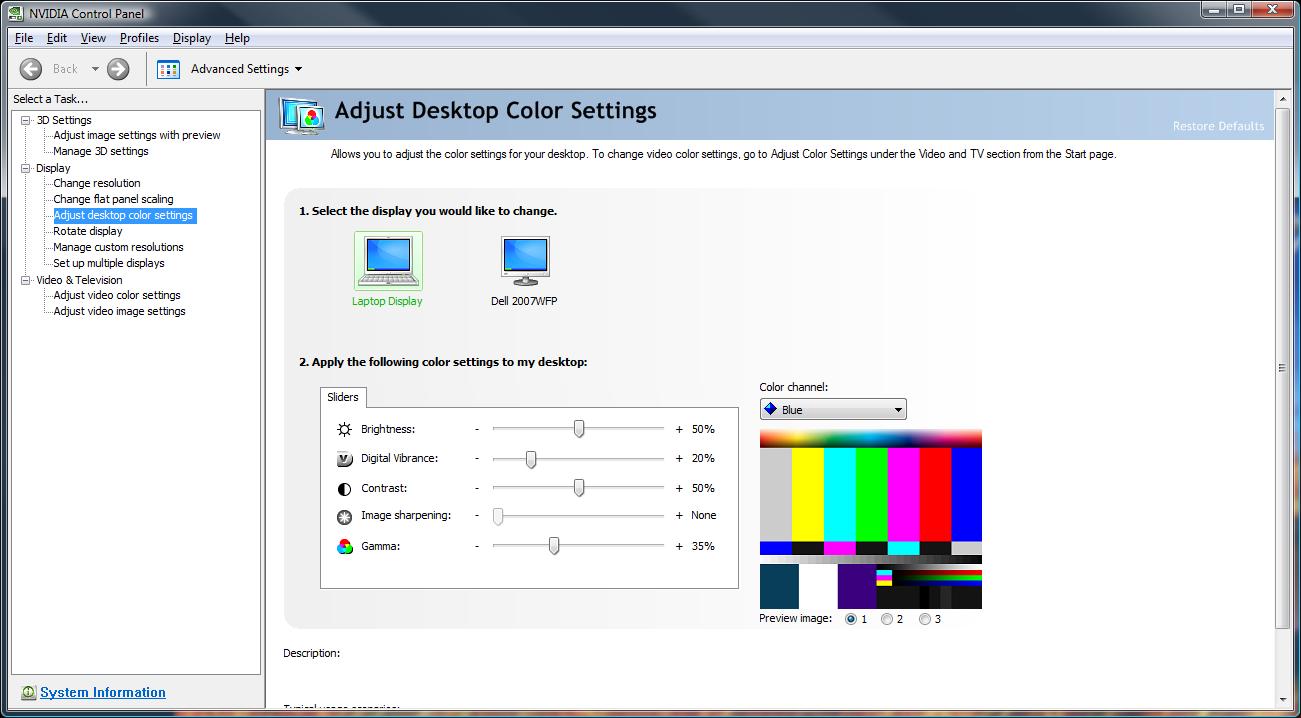Select Adjust desktop color settings task
Screen dimensions: 1301x718
click(x=124, y=215)
